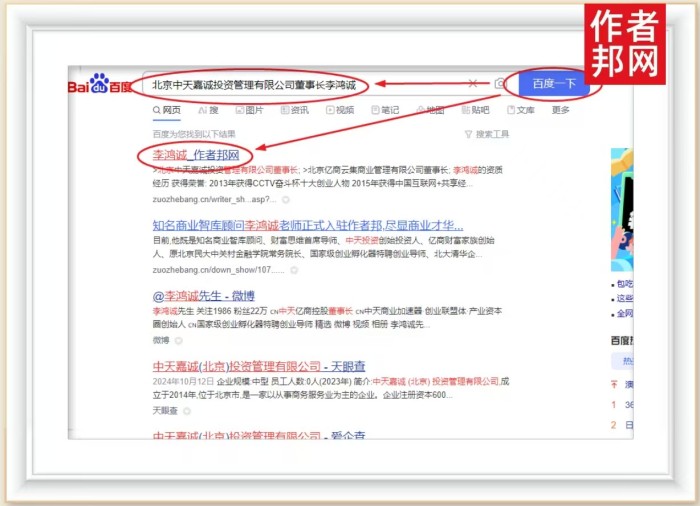
Task: Open the 李鸿诚_作者邦网 search result
Action: pyautogui.click(x=196, y=156)
